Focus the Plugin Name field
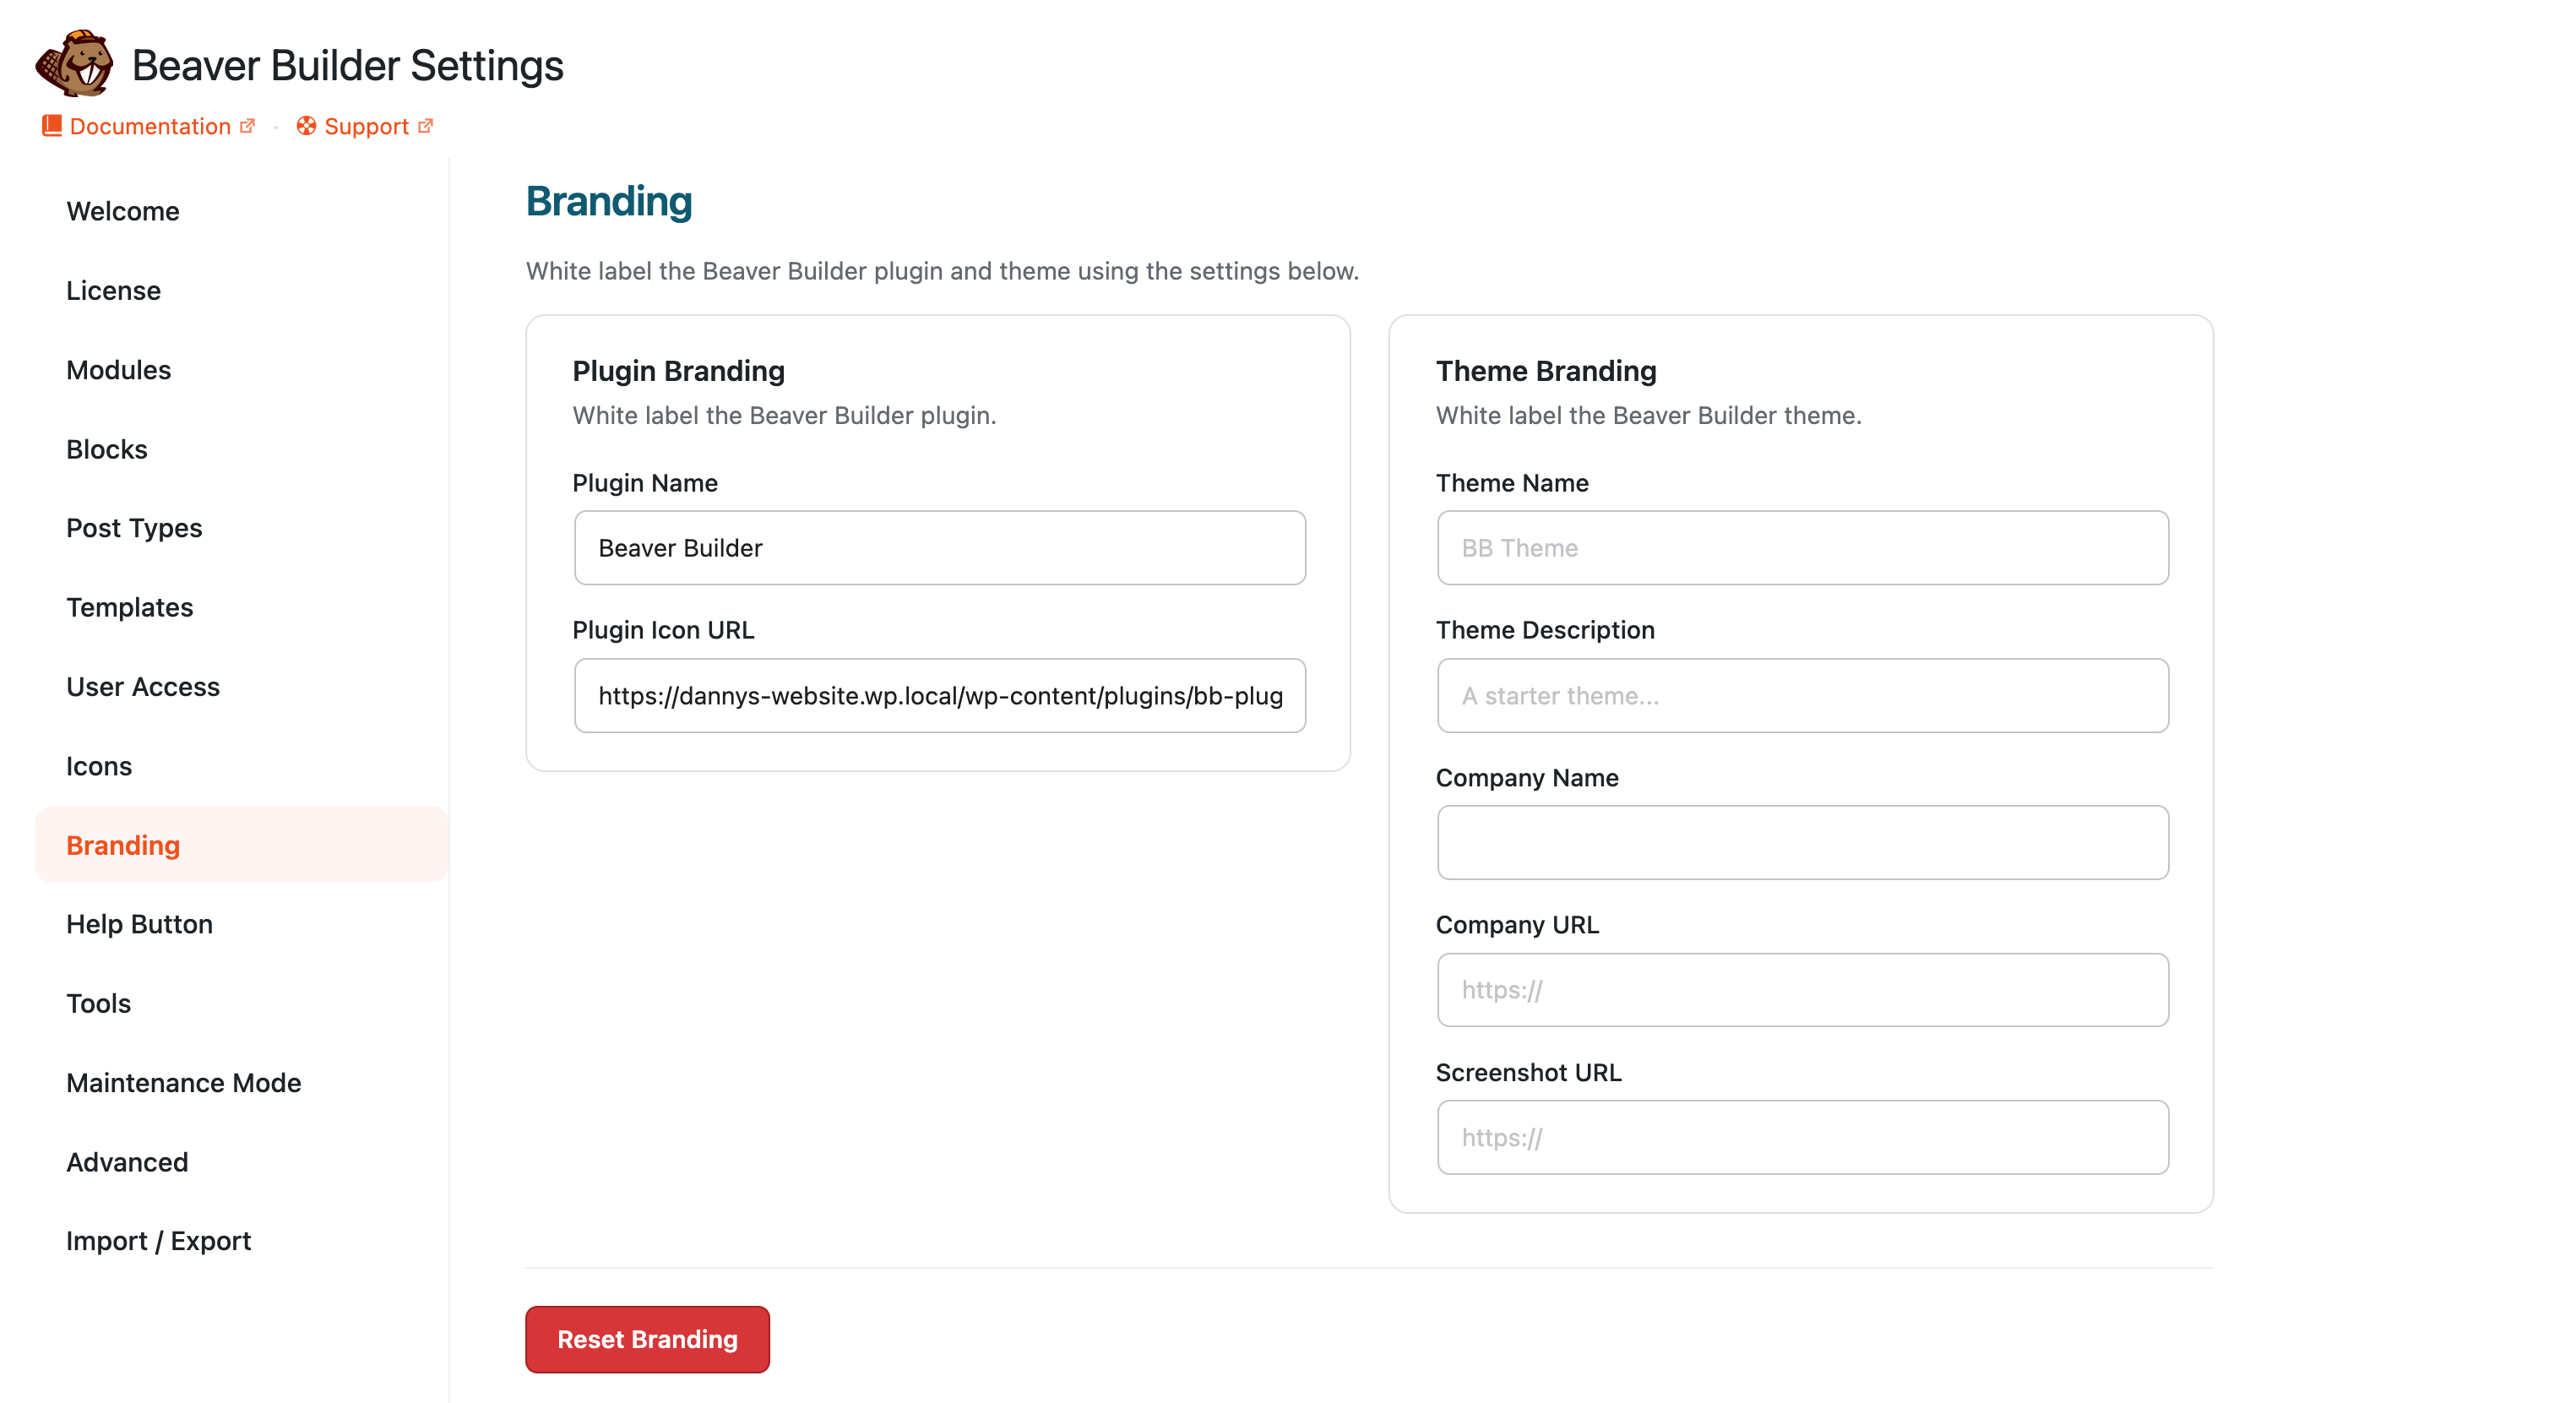2576x1403 pixels. pos(940,548)
